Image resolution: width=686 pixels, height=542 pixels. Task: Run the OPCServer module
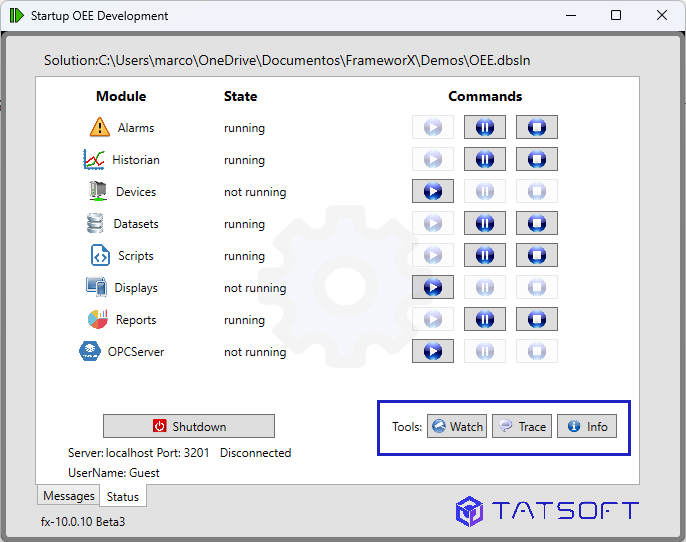pyautogui.click(x=432, y=351)
